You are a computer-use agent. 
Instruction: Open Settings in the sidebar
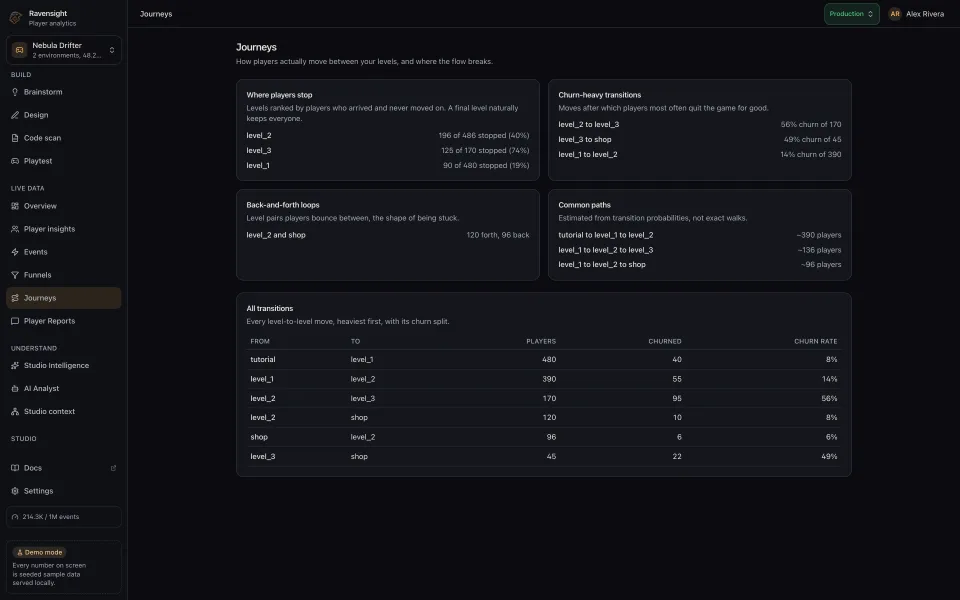point(64,491)
